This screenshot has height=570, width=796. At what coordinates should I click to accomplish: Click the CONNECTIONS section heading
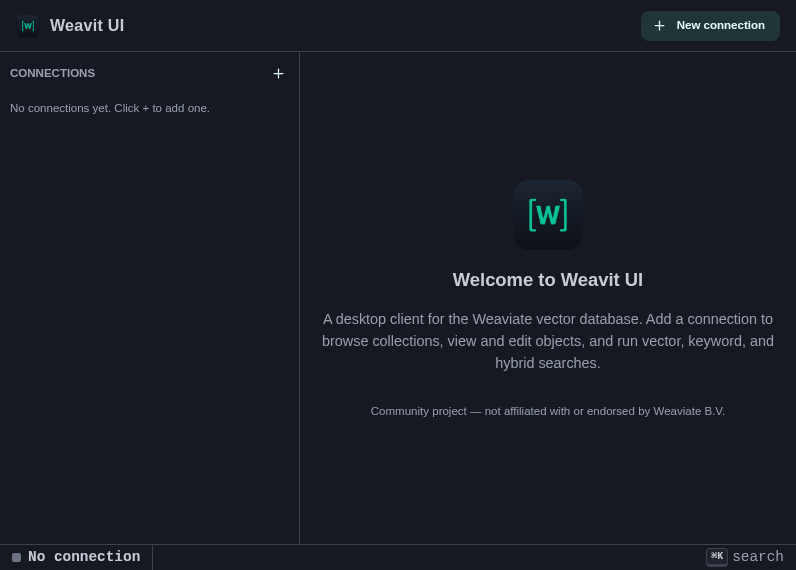tap(52, 73)
